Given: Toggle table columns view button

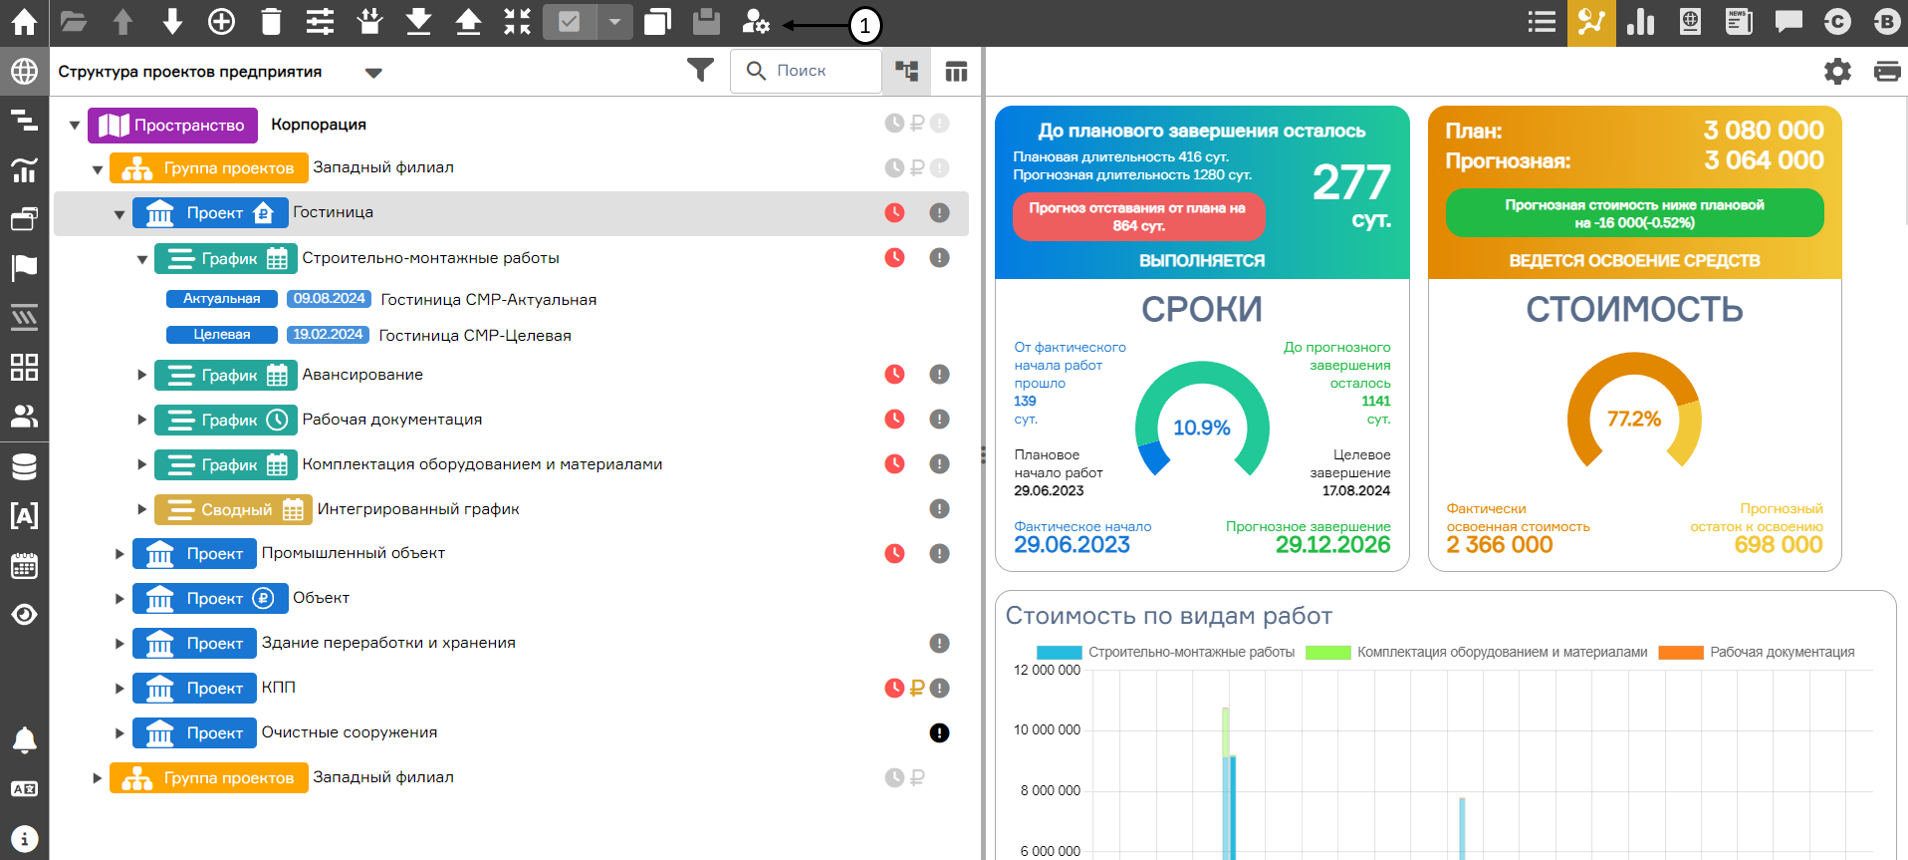Looking at the screenshot, I should tap(956, 71).
